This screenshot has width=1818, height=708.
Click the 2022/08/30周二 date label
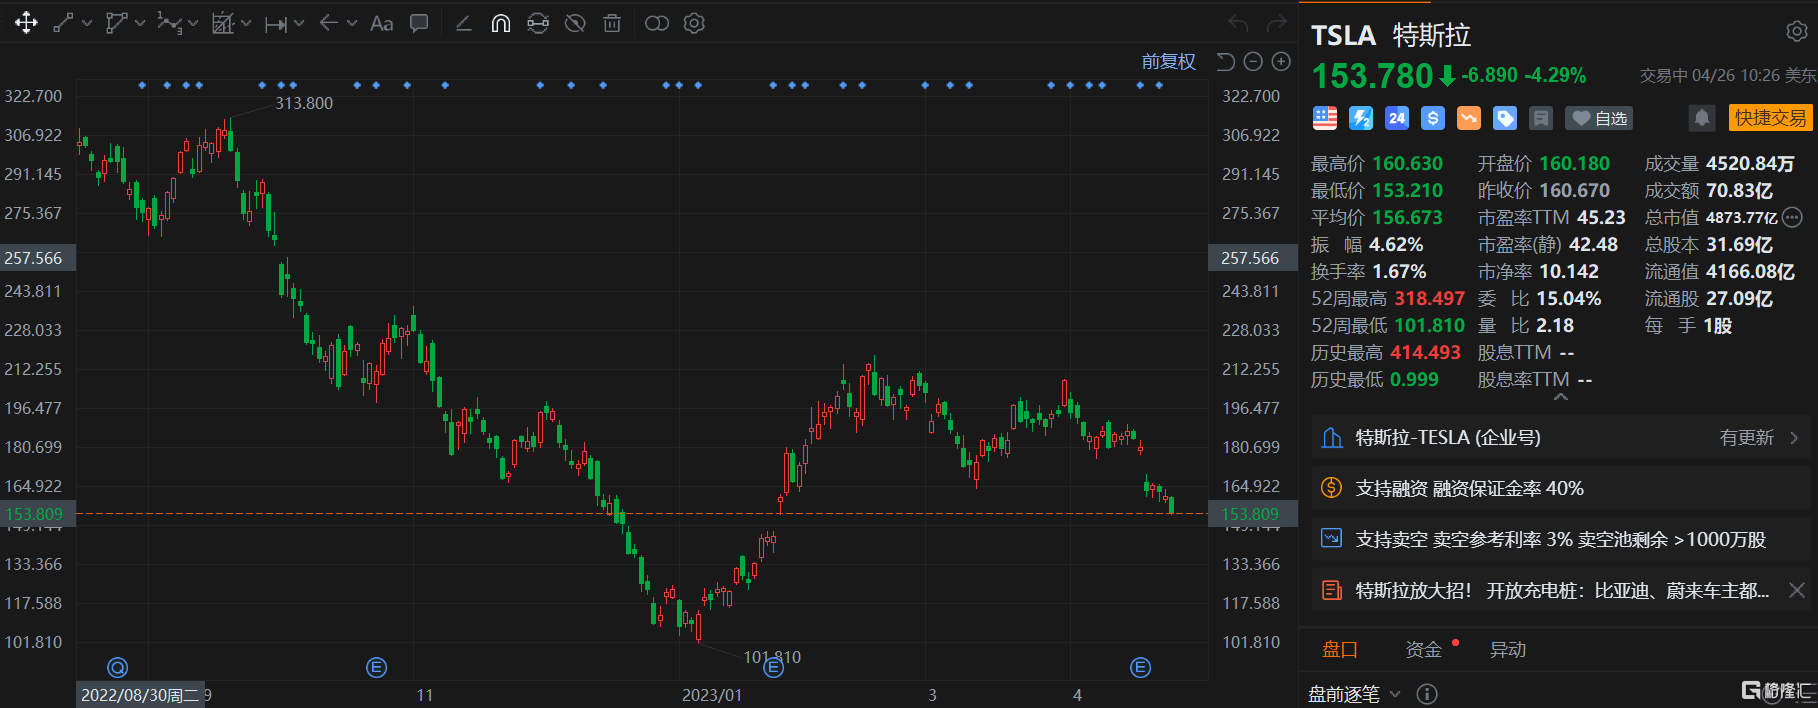(x=140, y=695)
